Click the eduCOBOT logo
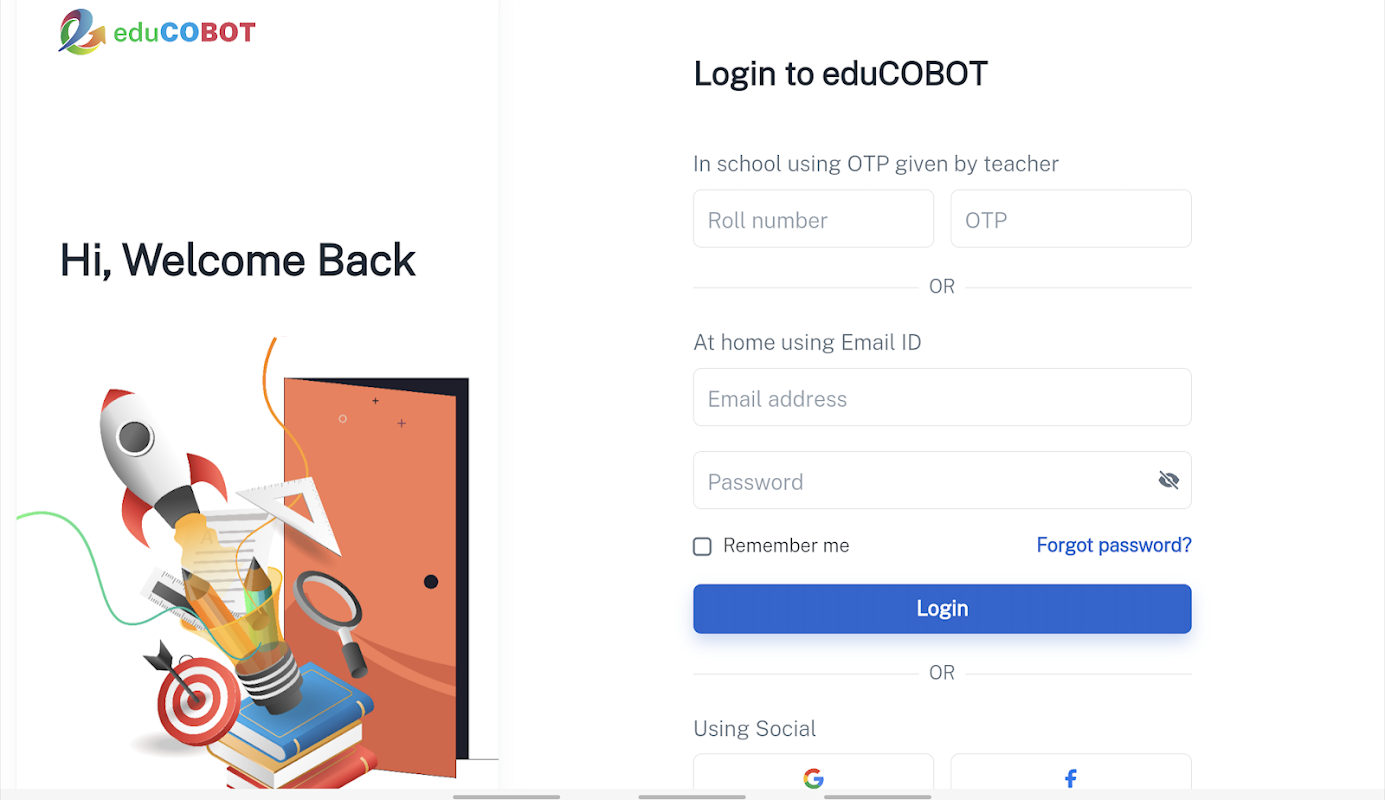 click(157, 32)
